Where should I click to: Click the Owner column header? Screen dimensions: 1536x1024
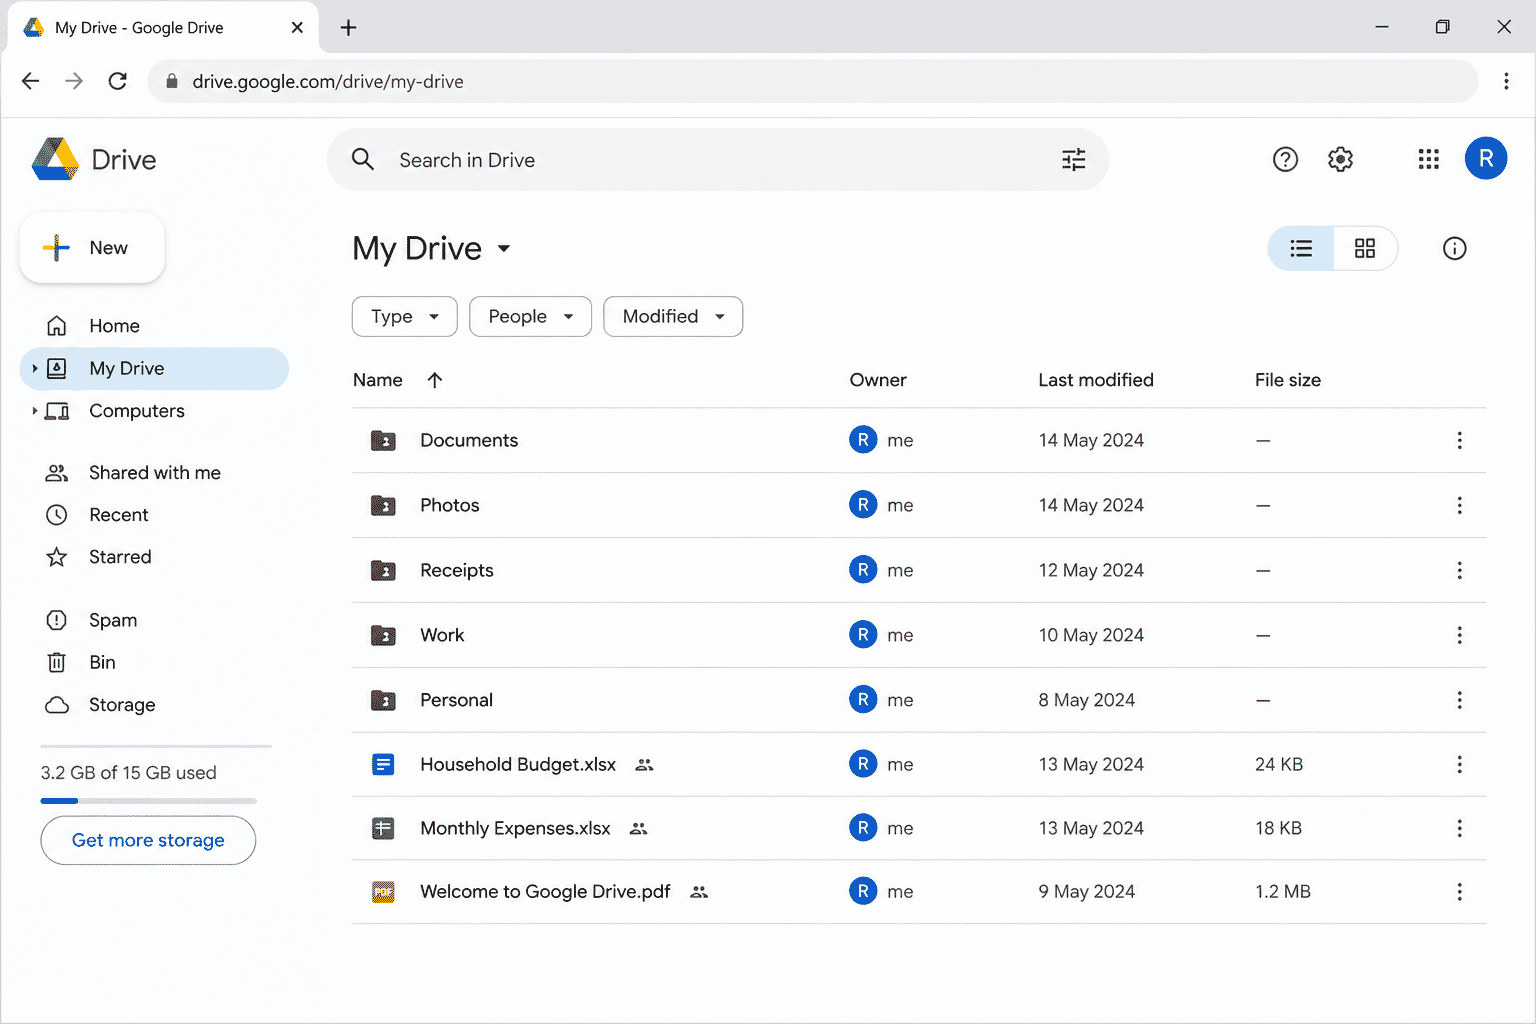pos(878,380)
